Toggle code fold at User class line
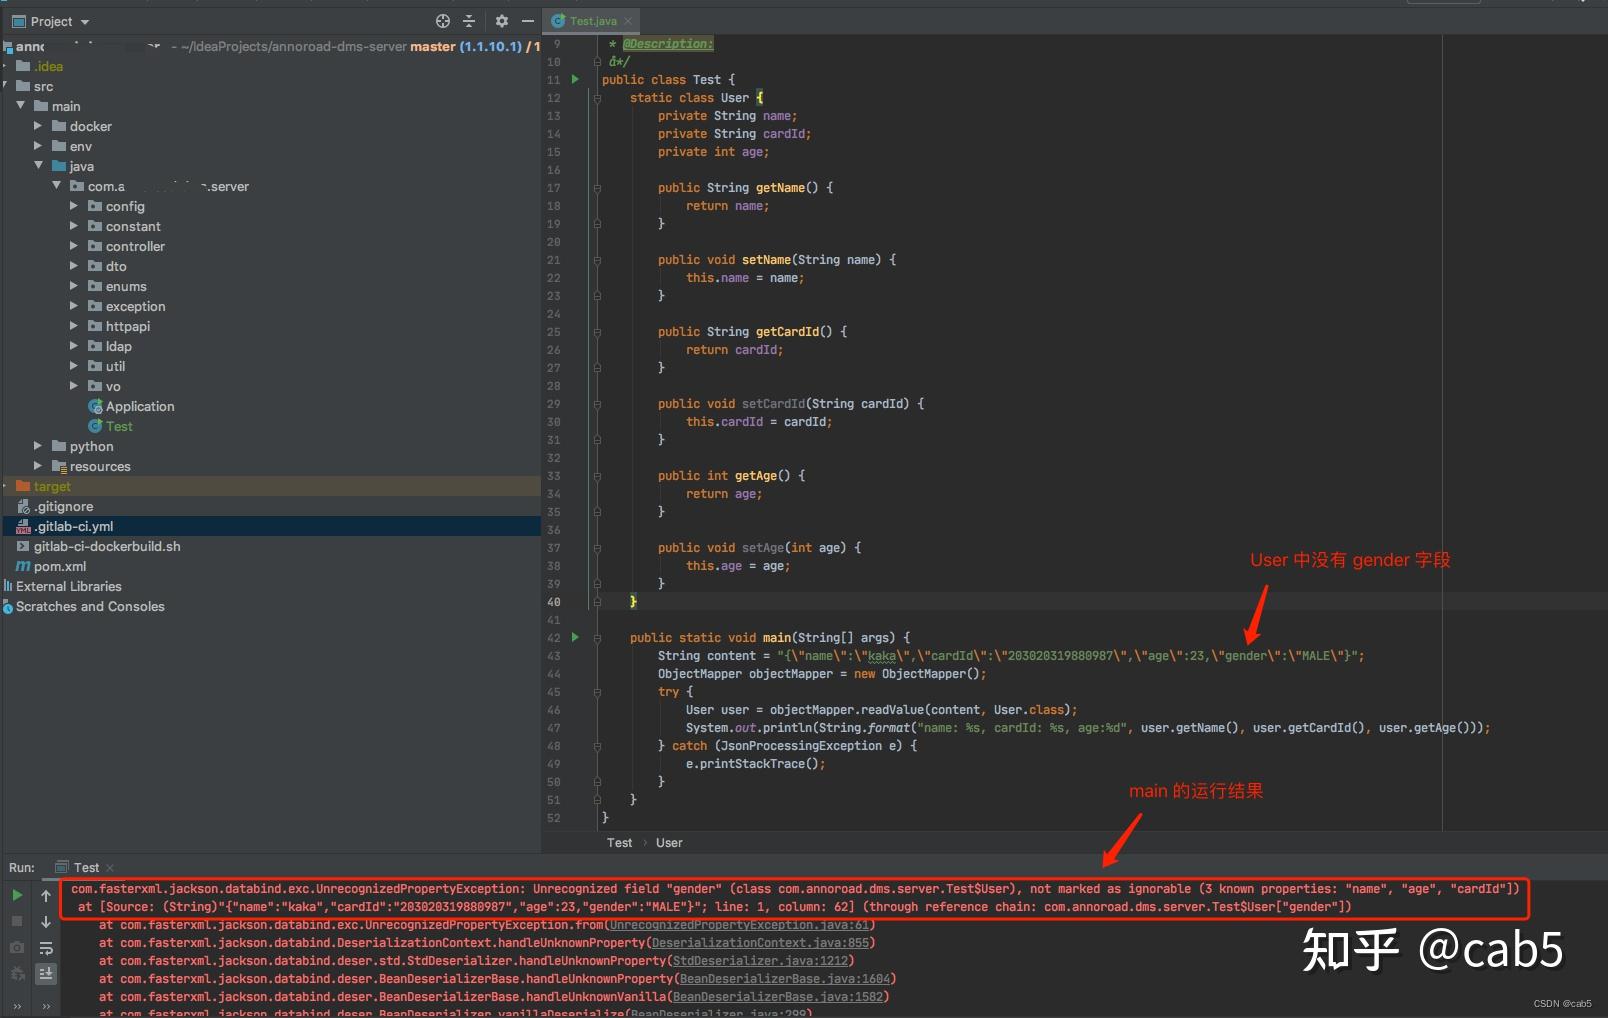Image resolution: width=1608 pixels, height=1018 pixels. 597,98
